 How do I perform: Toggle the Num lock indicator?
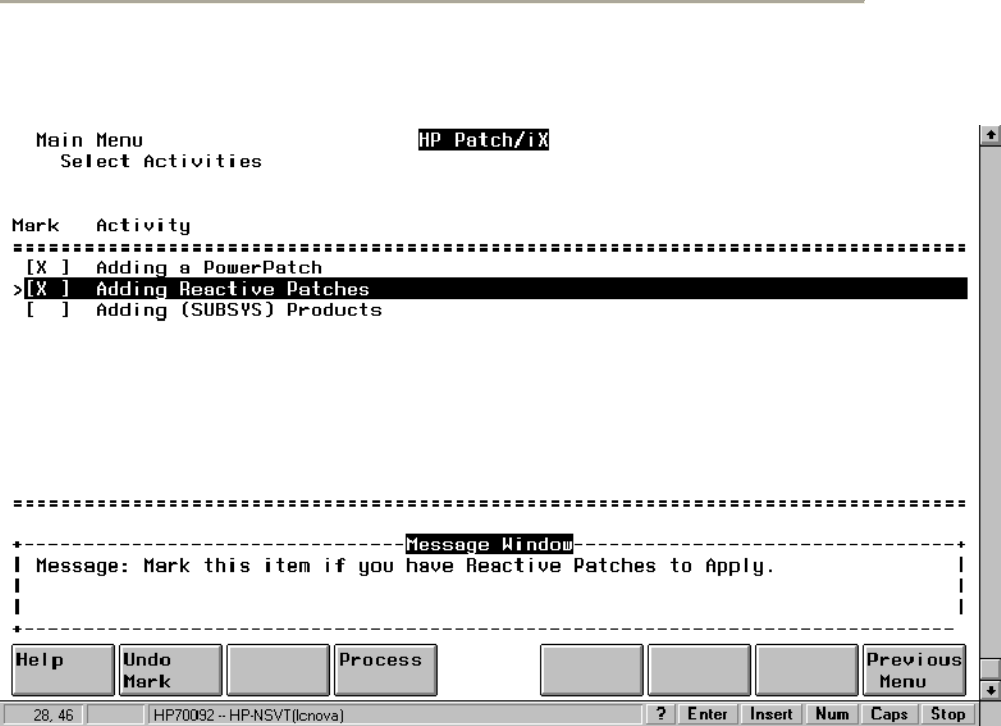pyautogui.click(x=832, y=714)
